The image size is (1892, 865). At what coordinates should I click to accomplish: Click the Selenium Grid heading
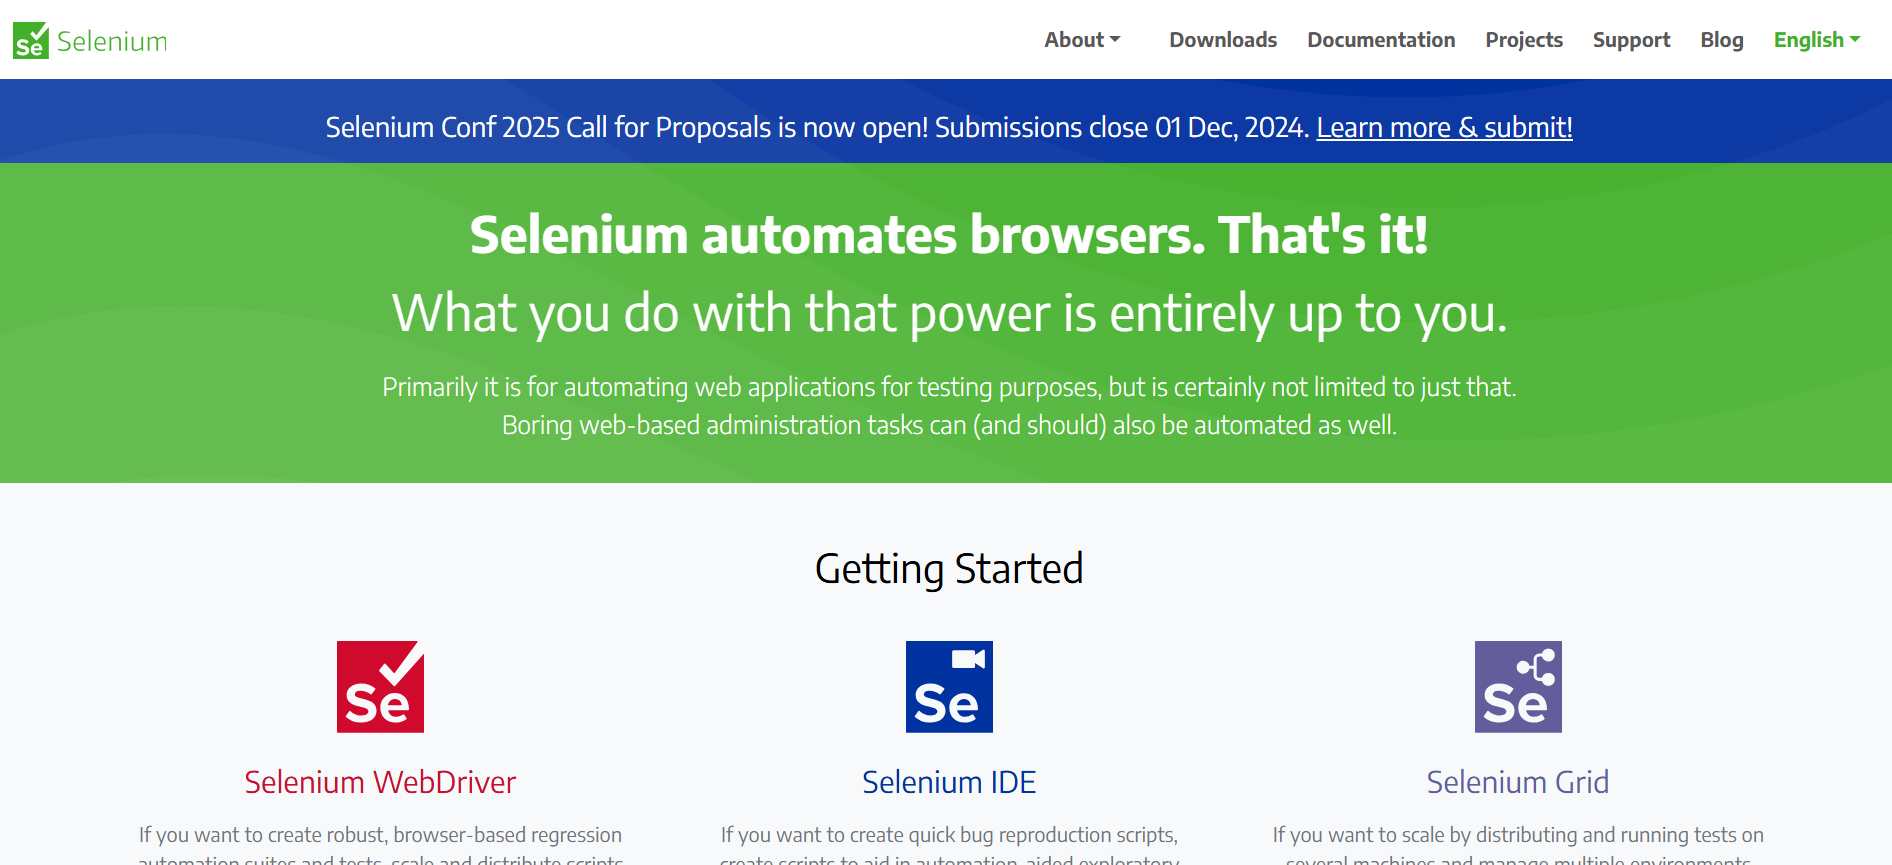pyautogui.click(x=1518, y=782)
